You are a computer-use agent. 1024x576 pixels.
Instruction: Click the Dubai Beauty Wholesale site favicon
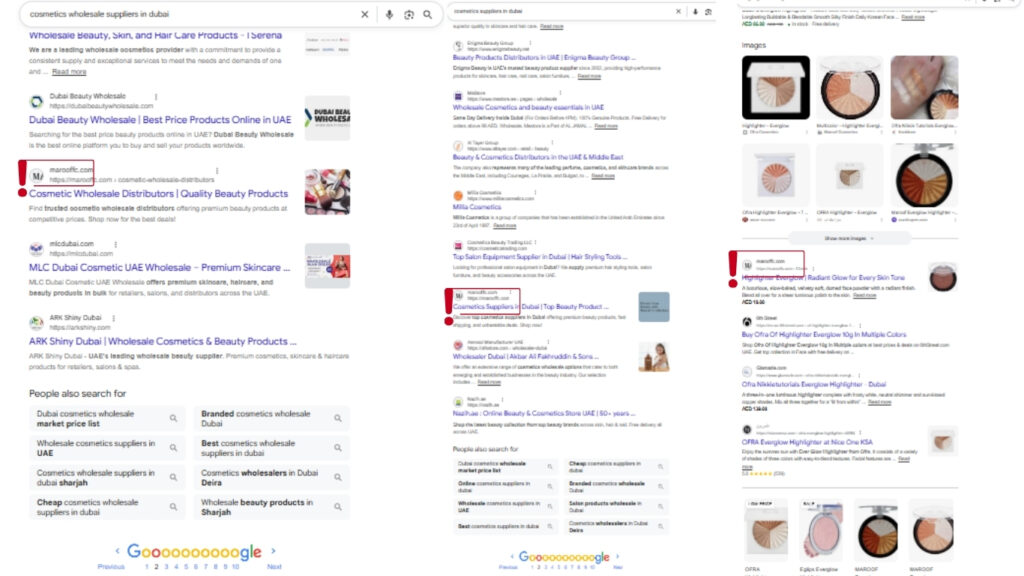37,101
